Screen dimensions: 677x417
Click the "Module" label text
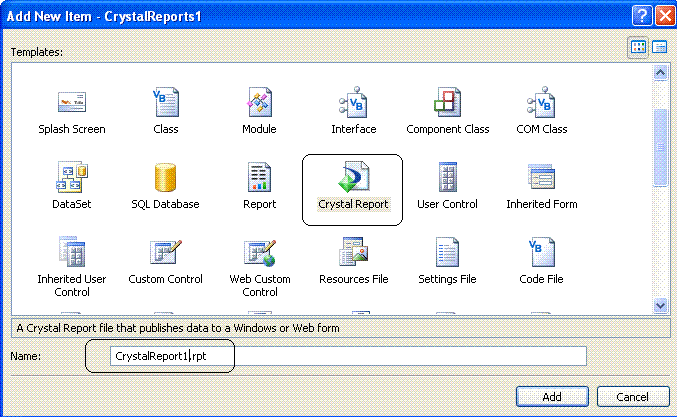[259, 129]
